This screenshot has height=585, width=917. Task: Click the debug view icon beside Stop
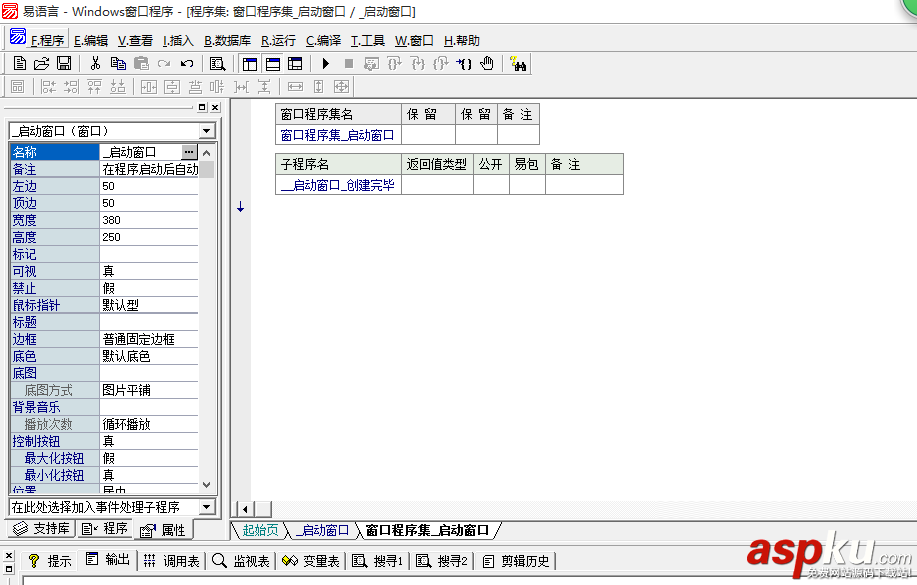[371, 63]
